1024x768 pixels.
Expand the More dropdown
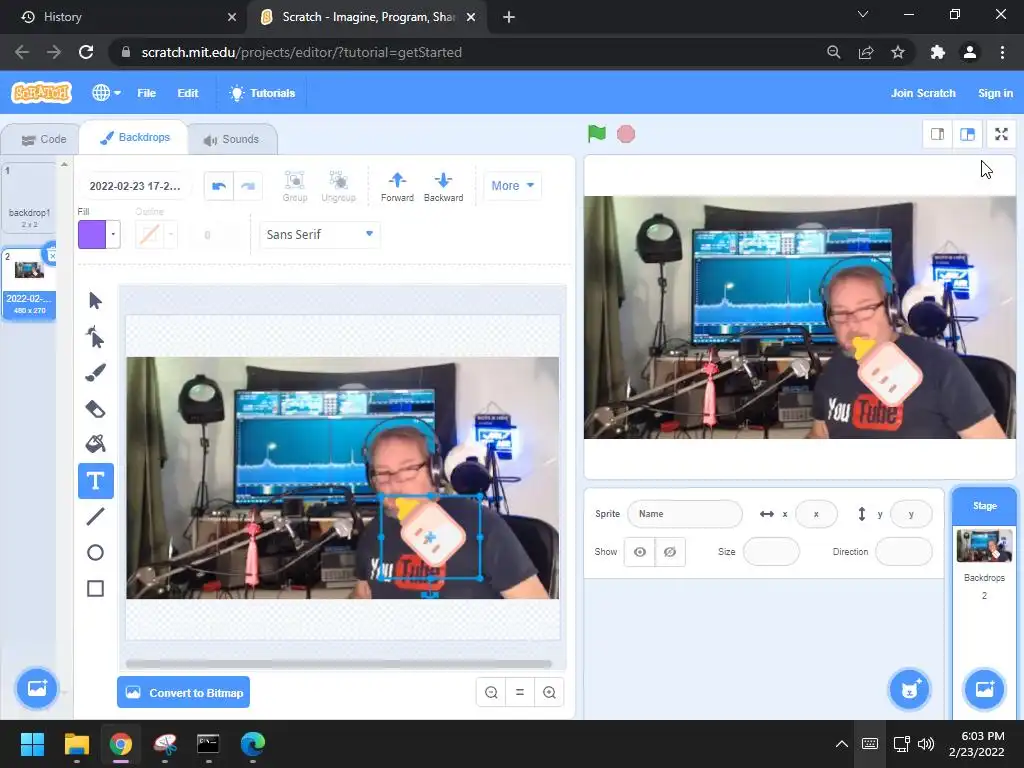click(x=513, y=185)
